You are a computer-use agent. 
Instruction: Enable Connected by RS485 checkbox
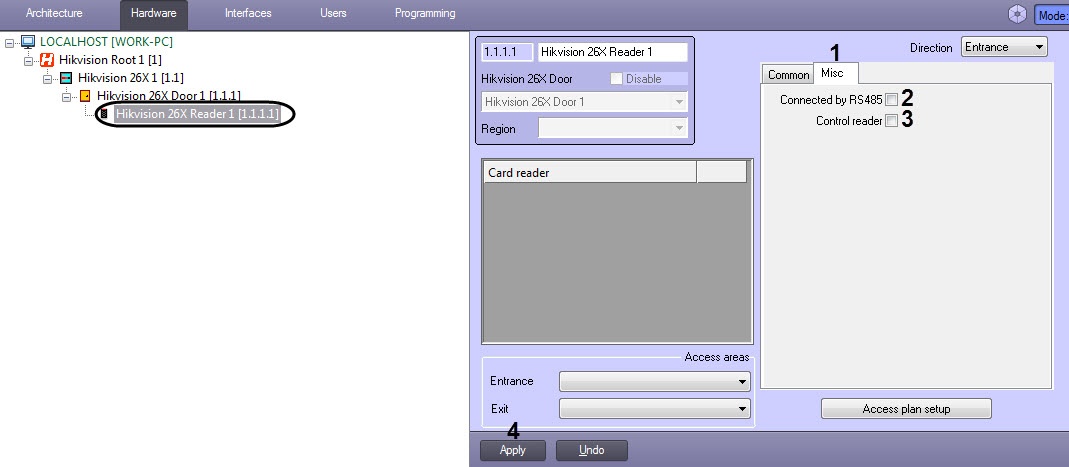coord(892,100)
